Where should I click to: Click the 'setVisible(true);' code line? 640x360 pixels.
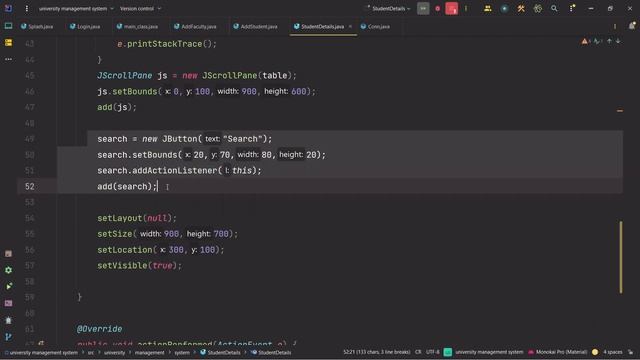pos(140,266)
